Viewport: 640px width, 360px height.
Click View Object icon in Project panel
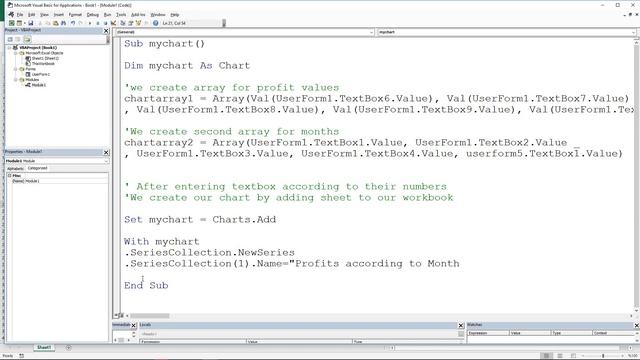coord(18,40)
